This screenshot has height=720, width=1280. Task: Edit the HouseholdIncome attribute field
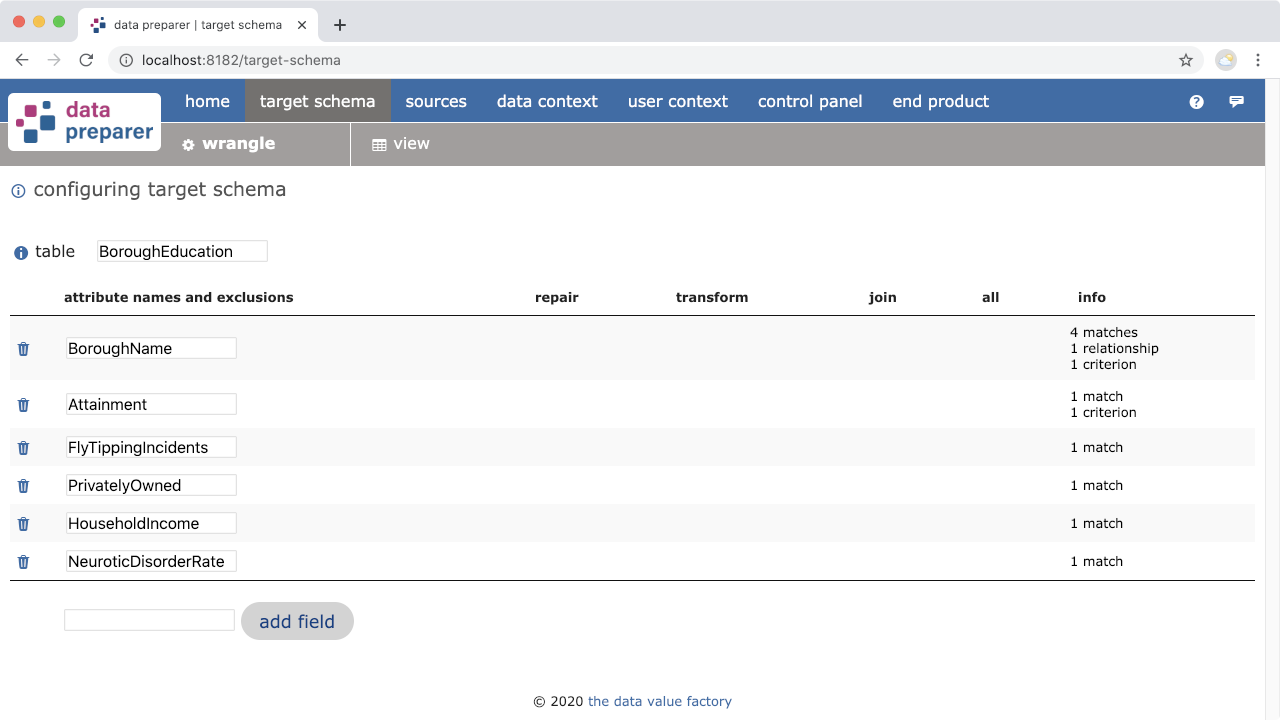[152, 523]
